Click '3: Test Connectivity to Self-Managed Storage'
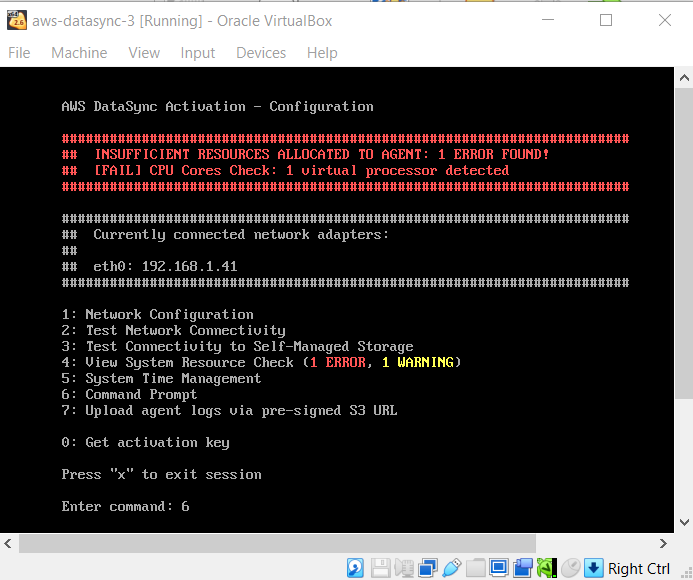Screen dimensions: 693x580 tap(237, 346)
